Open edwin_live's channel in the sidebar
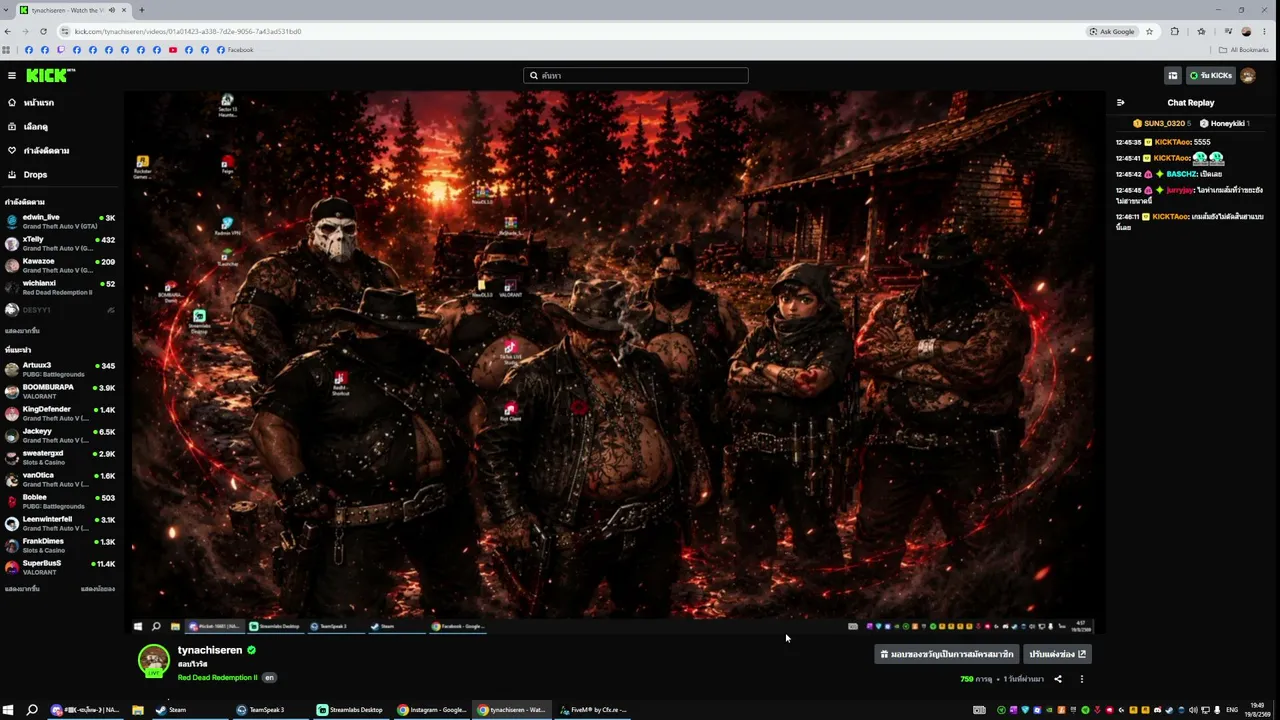Image resolution: width=1280 pixels, height=720 pixels. 60,221
